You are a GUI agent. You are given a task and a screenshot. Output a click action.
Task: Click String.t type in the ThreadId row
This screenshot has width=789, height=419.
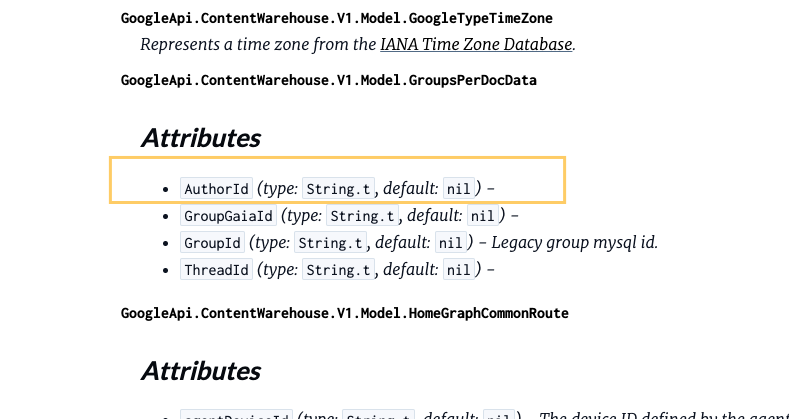tap(339, 270)
